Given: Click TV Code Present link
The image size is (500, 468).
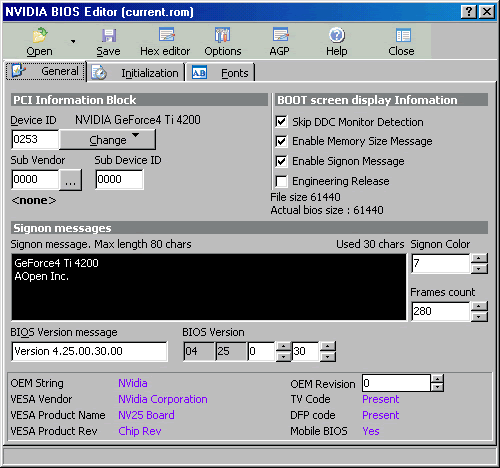Looking at the screenshot, I should [x=380, y=399].
